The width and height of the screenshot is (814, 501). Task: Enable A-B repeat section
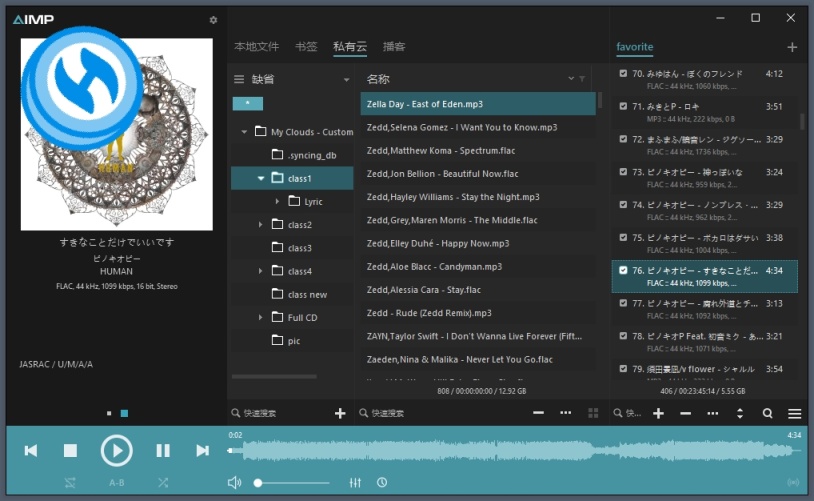click(116, 483)
